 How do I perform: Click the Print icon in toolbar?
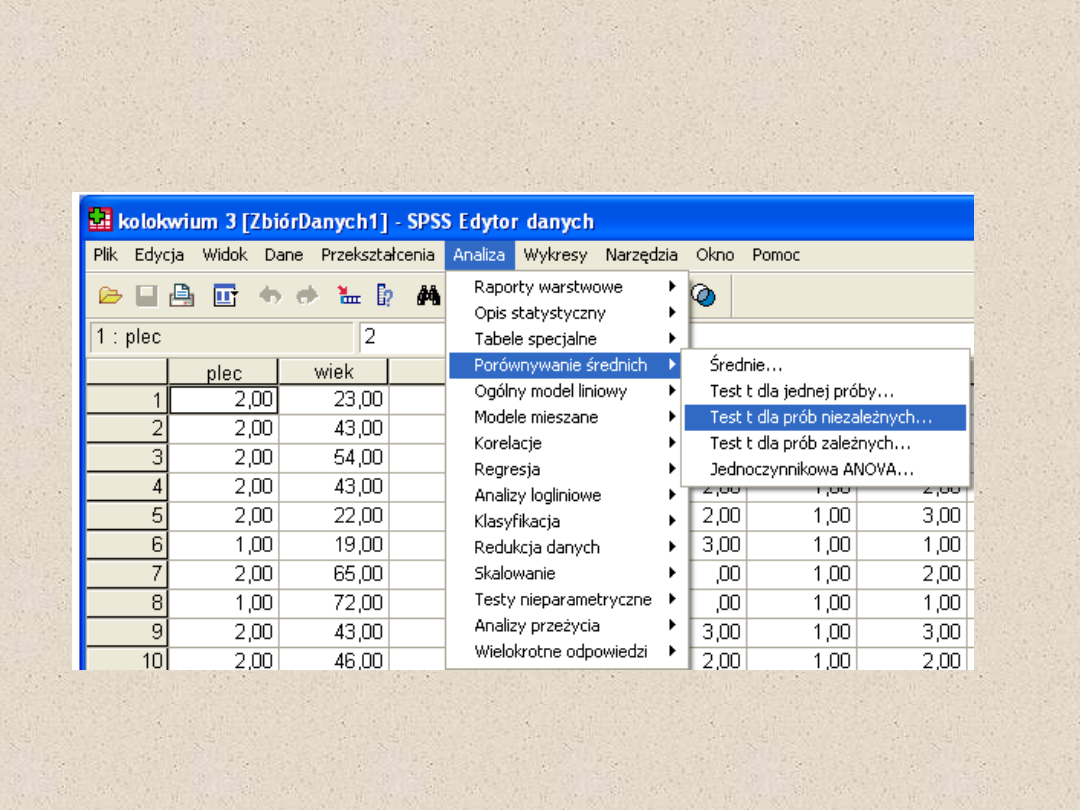[x=182, y=296]
